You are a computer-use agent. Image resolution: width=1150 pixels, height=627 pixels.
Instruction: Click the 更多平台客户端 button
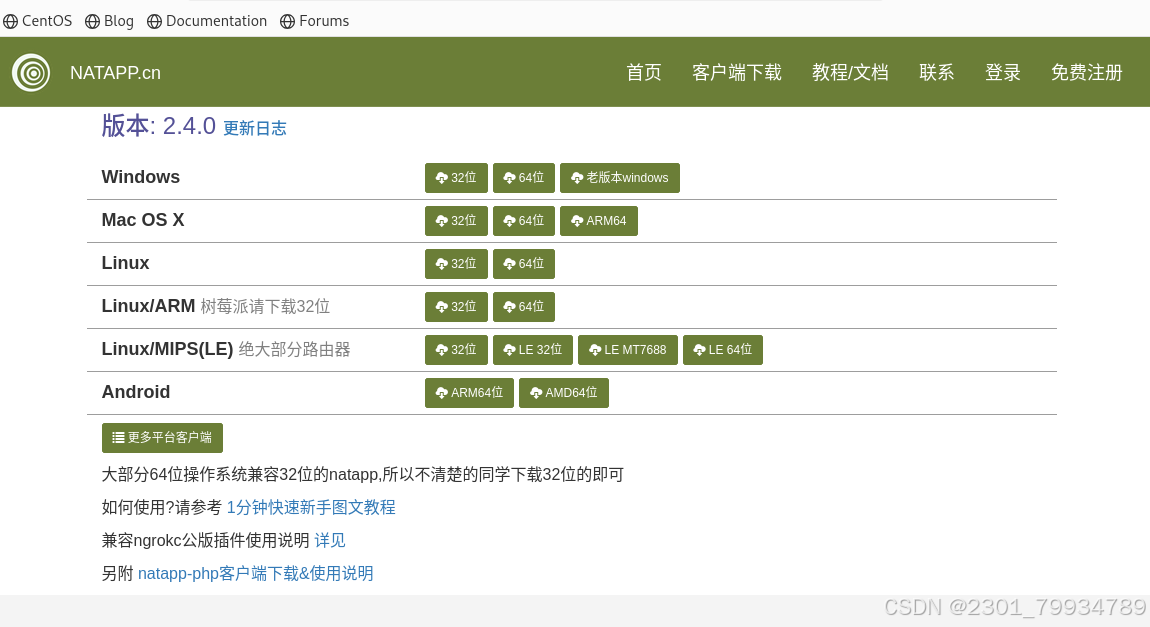162,438
